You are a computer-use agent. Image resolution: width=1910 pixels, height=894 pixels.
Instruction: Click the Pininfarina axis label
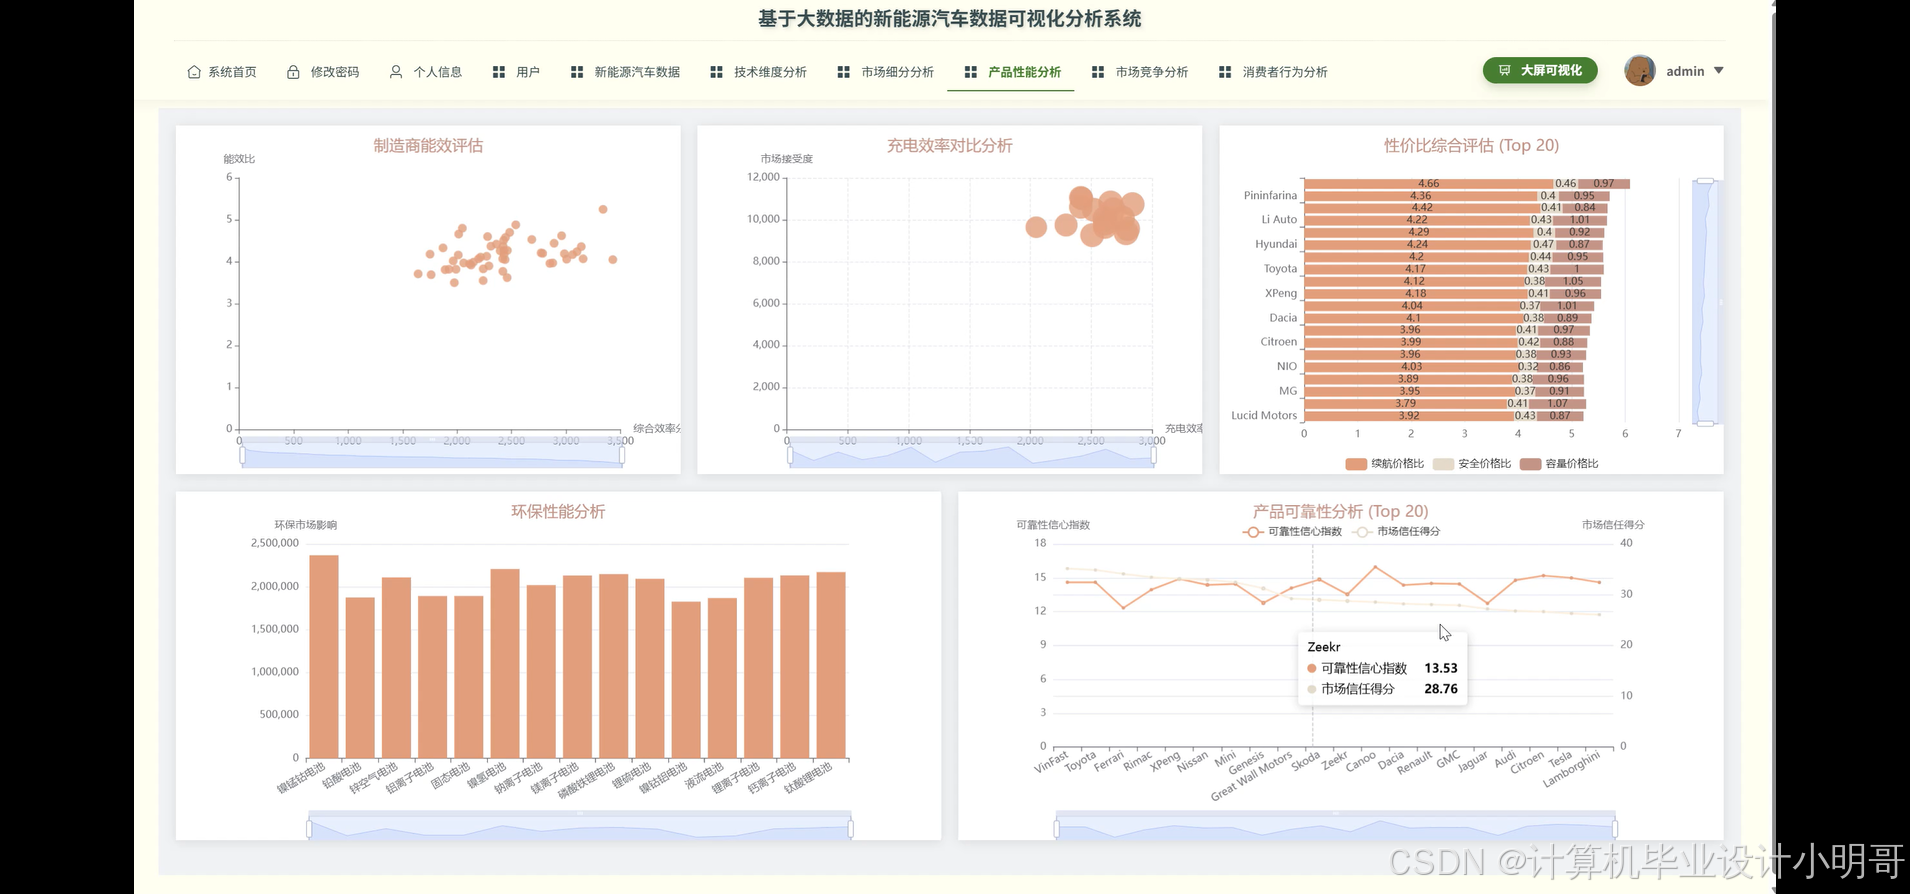(1270, 196)
